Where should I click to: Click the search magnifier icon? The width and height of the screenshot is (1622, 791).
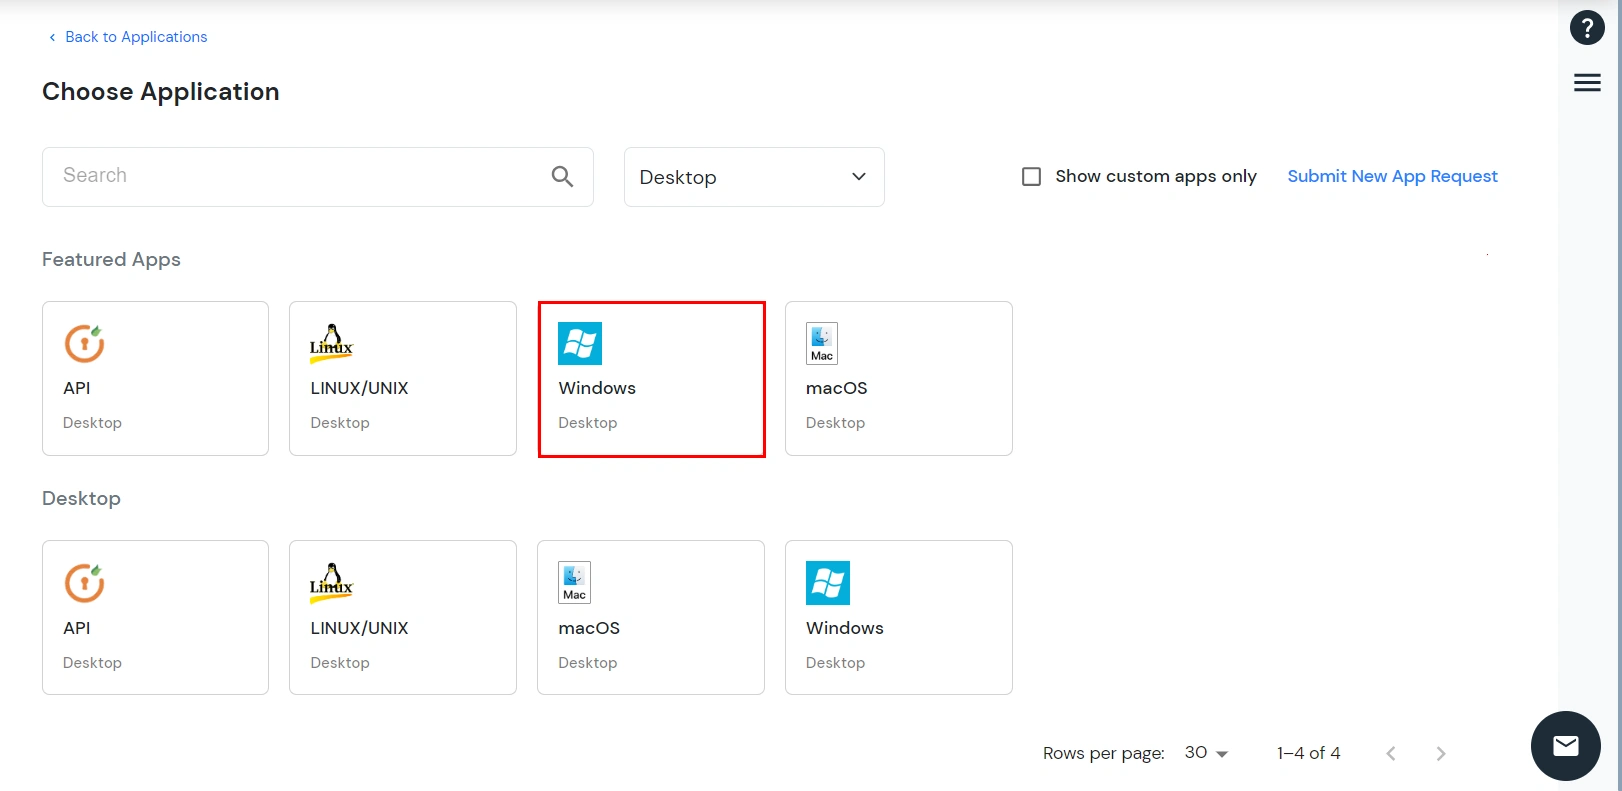562,177
